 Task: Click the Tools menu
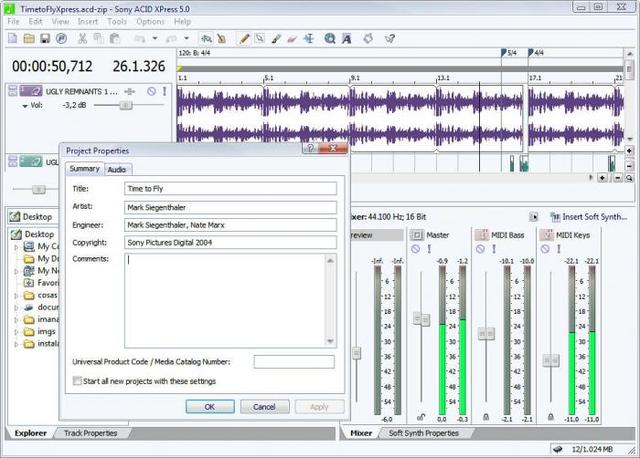[x=117, y=22]
